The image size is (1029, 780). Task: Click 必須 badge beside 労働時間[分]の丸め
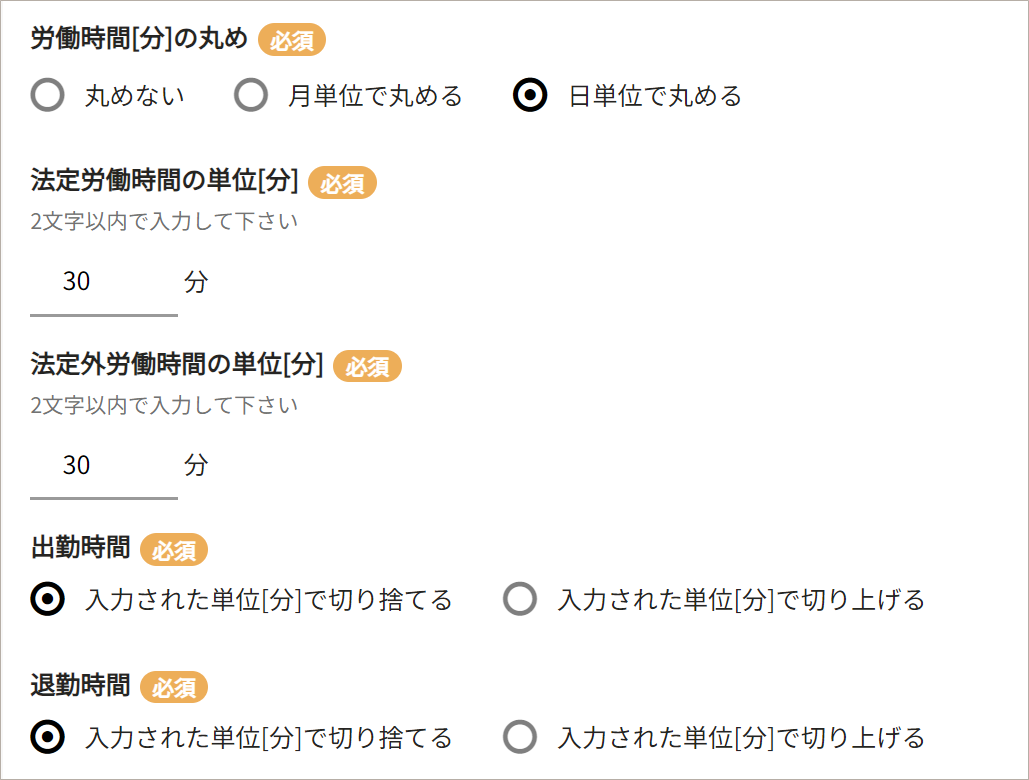pyautogui.click(x=292, y=41)
